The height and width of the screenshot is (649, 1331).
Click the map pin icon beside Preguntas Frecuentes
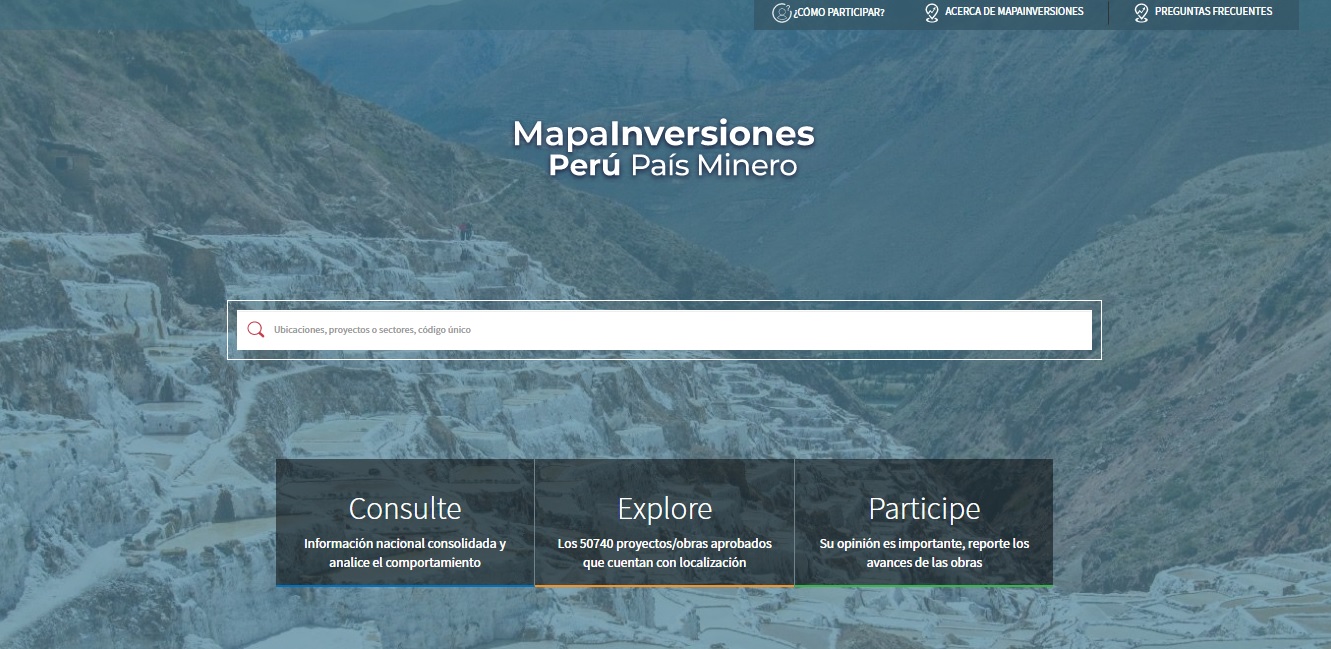[x=1141, y=13]
